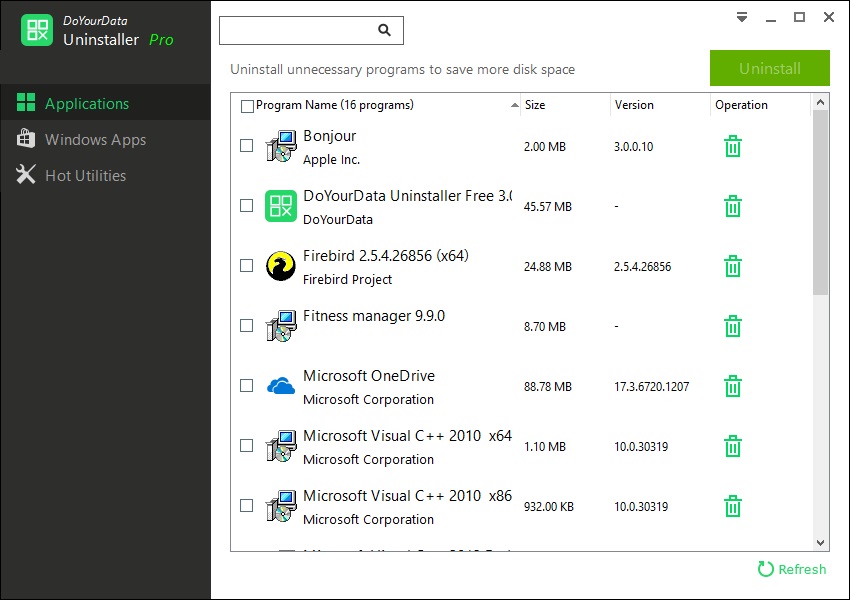Enable the Microsoft OneDrive checkbox
850x600 pixels.
pos(247,385)
